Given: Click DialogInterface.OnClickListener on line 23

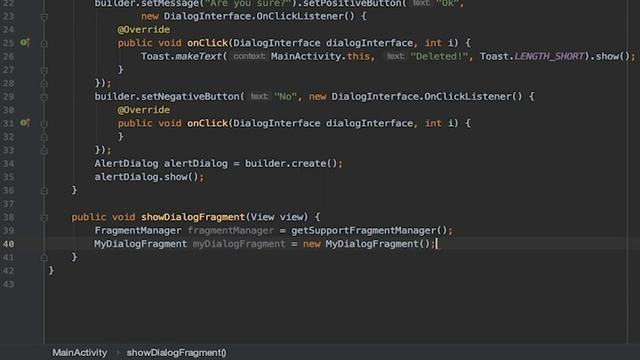Looking at the screenshot, I should pyautogui.click(x=253, y=16).
